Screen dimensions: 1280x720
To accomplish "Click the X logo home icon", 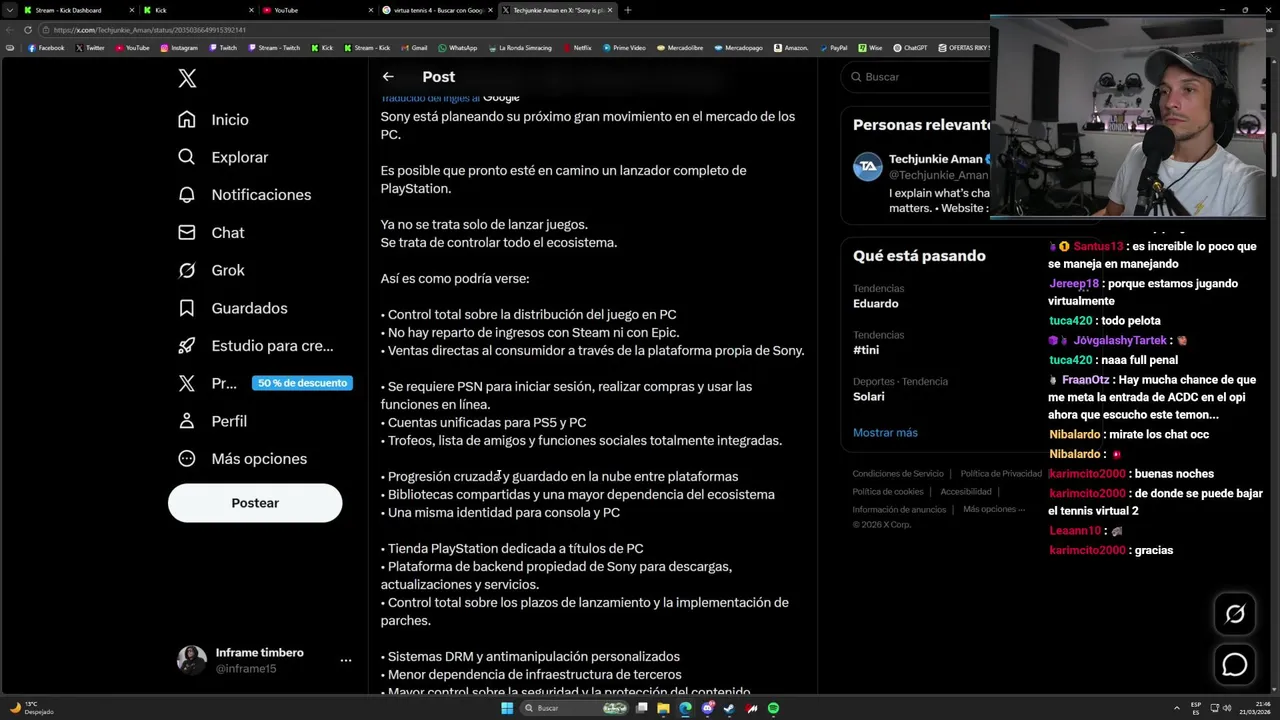I will (x=187, y=79).
